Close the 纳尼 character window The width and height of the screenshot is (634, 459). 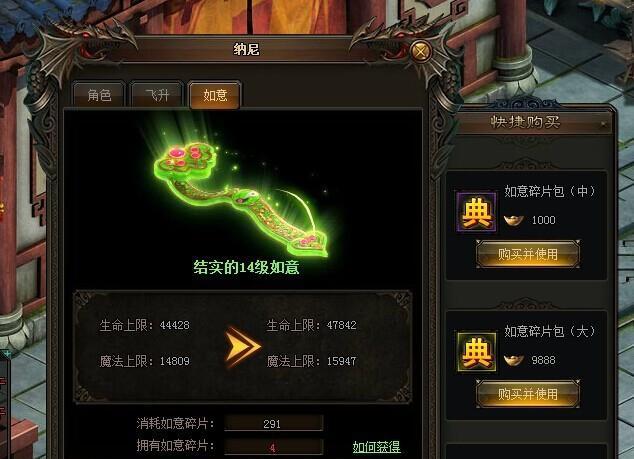pyautogui.click(x=421, y=52)
